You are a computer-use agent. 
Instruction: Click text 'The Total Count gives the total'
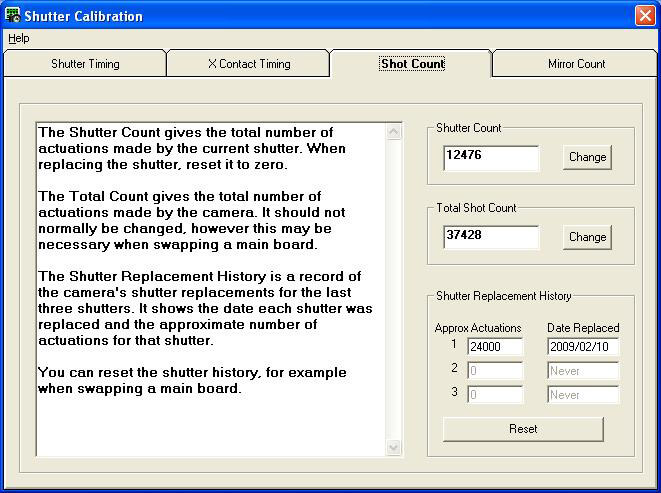[x=144, y=197]
